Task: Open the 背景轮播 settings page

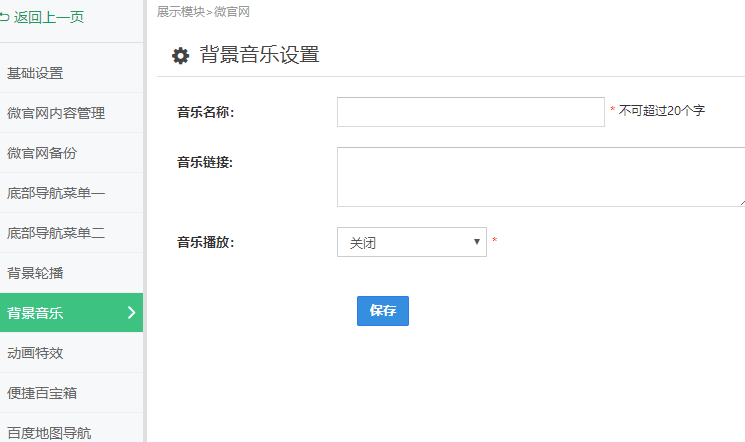Action: coord(35,273)
